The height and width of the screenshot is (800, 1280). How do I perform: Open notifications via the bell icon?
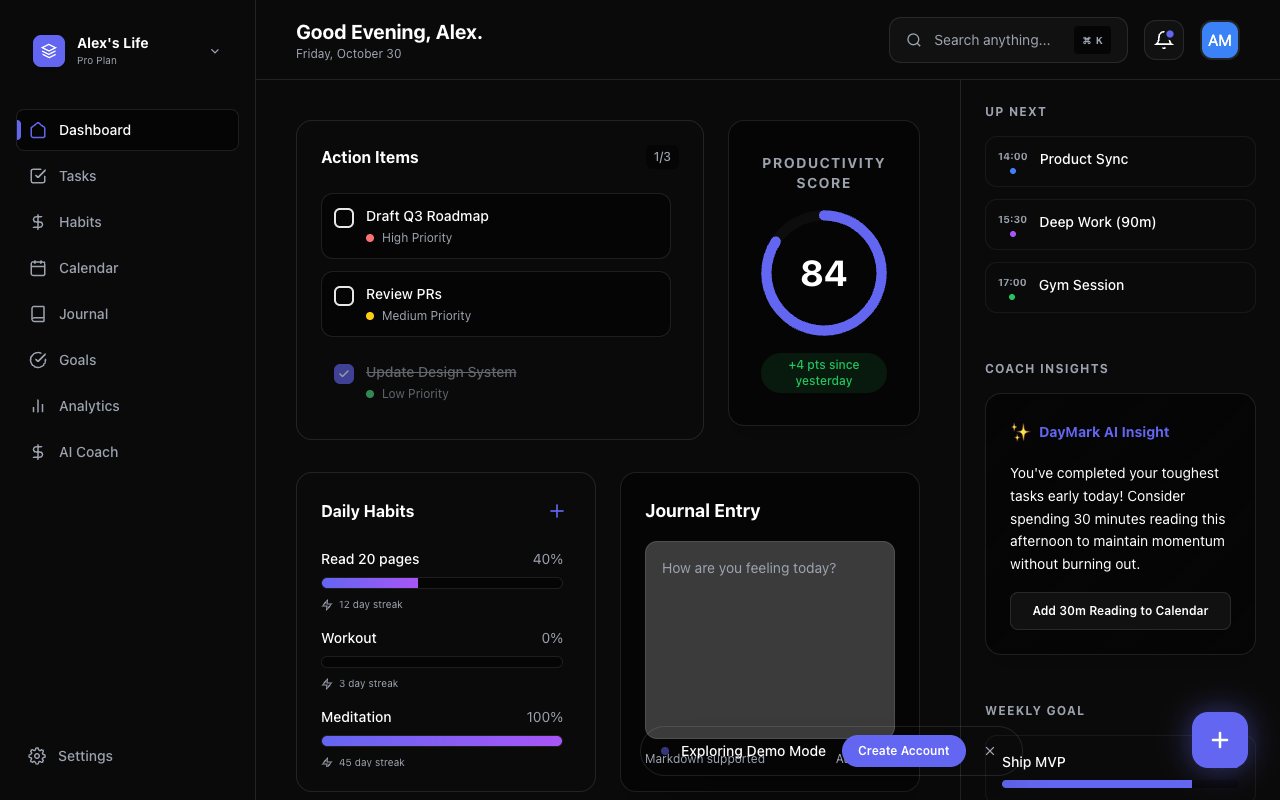(1164, 40)
